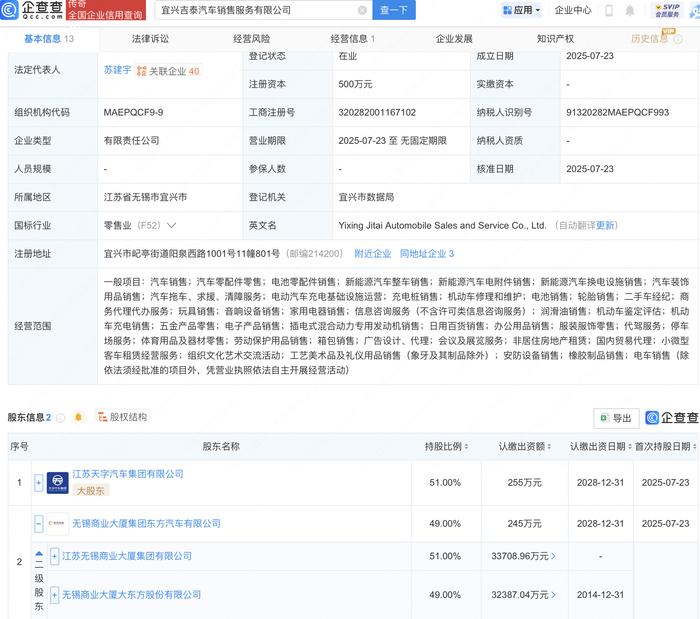Click 纳税人识别号 value 91320282MAEPQCF993
The height and width of the screenshot is (619, 700).
pos(617,112)
